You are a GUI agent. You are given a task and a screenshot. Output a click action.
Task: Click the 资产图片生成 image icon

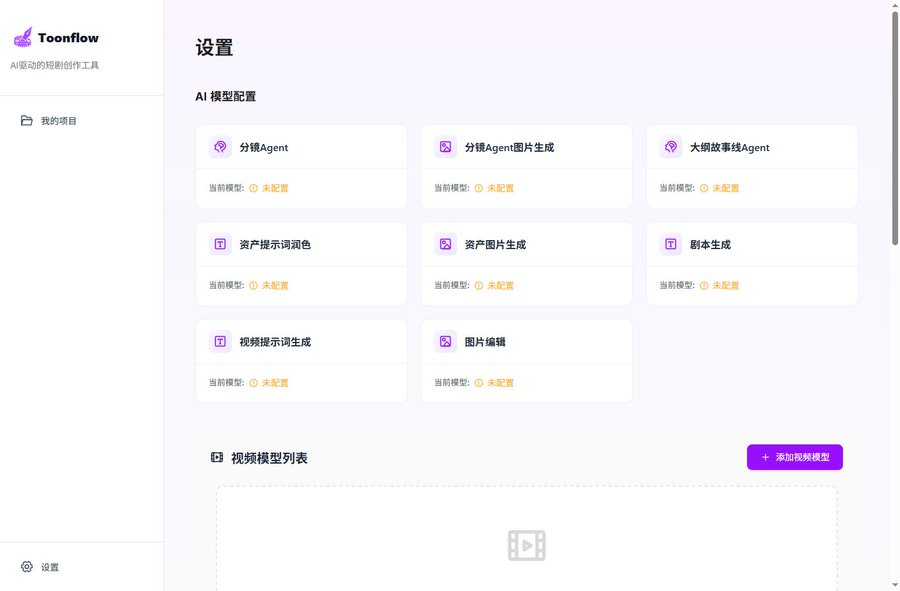445,244
